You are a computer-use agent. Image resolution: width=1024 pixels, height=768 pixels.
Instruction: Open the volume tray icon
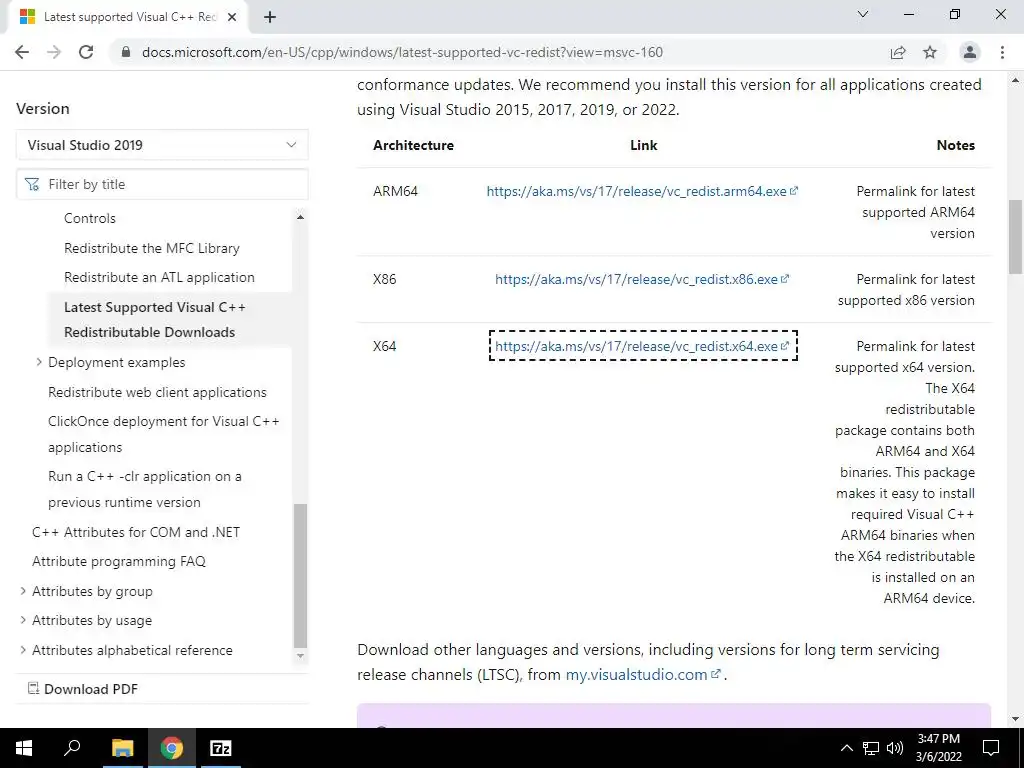[x=895, y=748]
